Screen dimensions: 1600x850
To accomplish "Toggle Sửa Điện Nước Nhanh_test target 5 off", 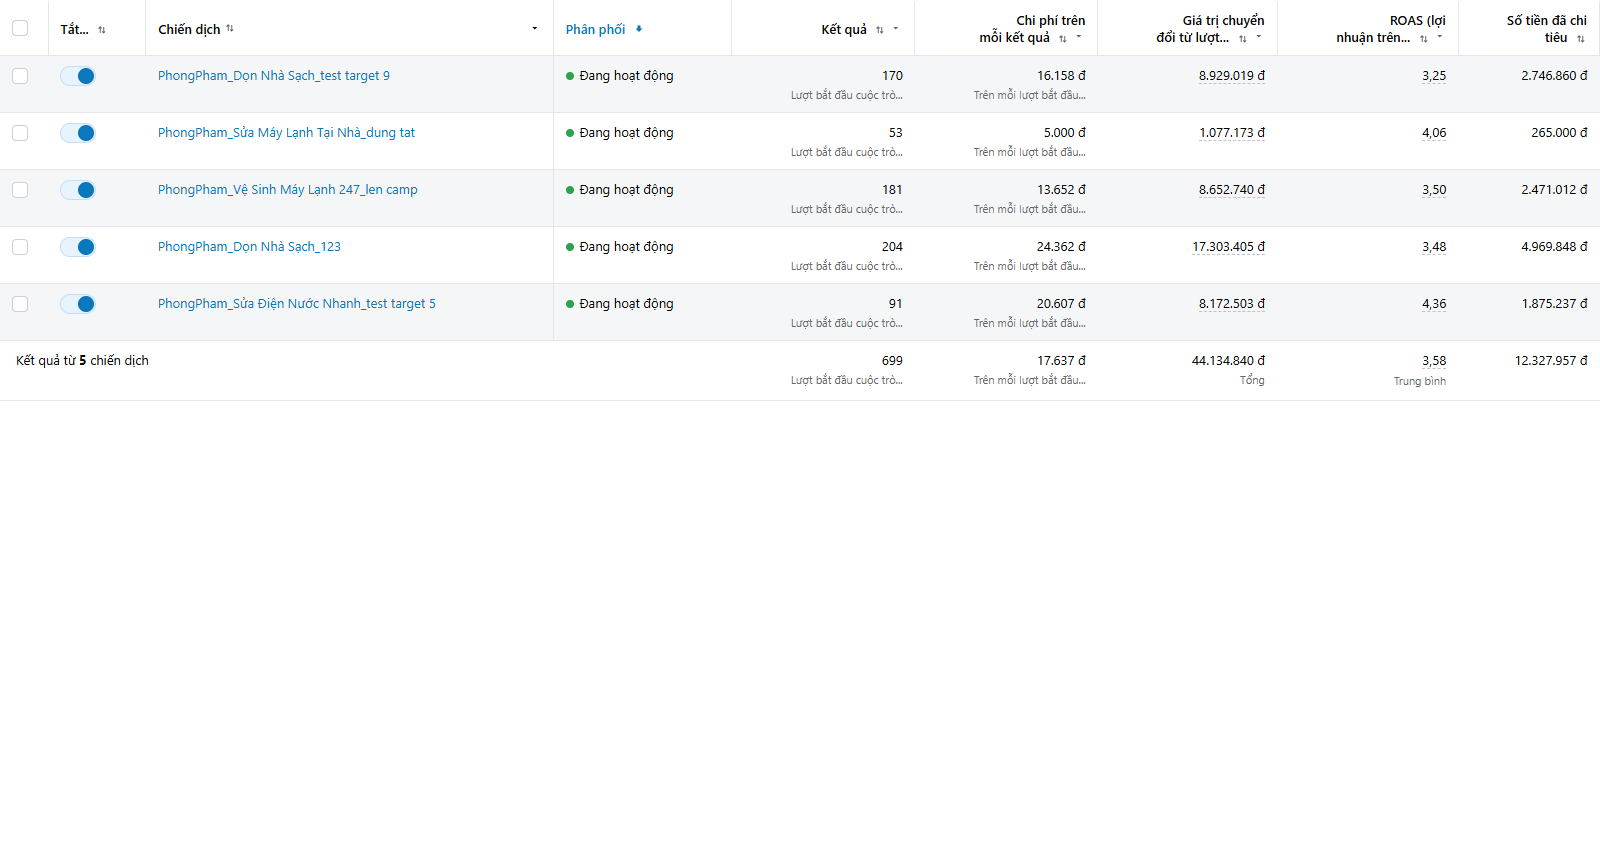I will point(78,304).
